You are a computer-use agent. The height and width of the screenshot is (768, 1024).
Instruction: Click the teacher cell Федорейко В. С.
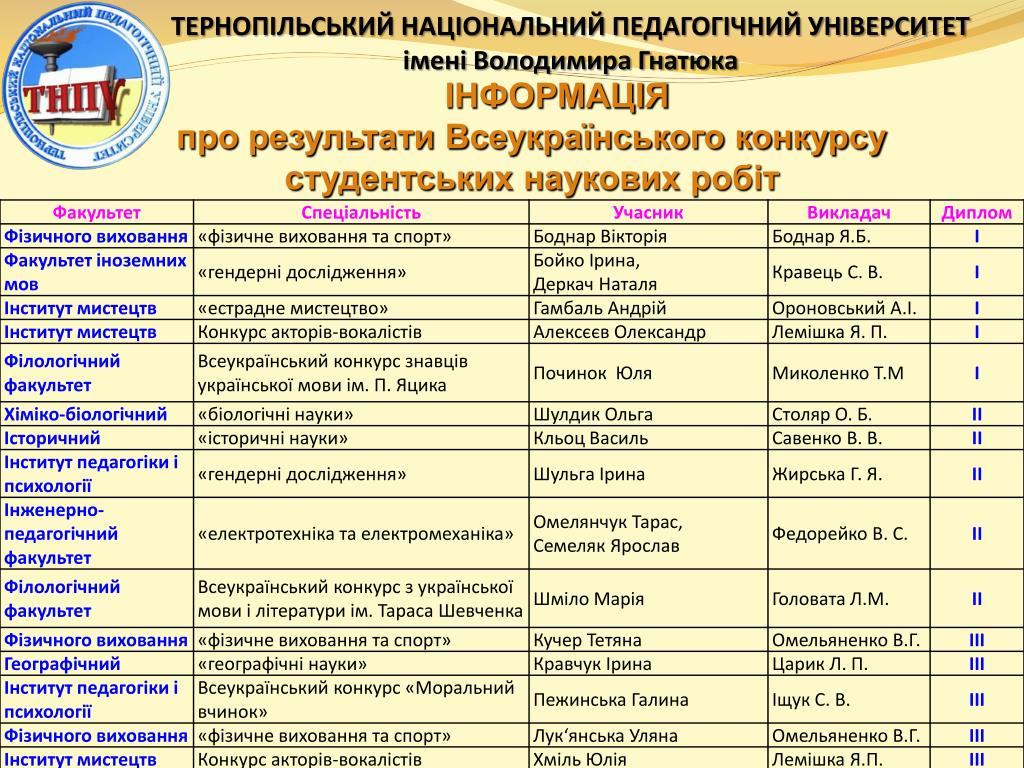click(x=848, y=534)
